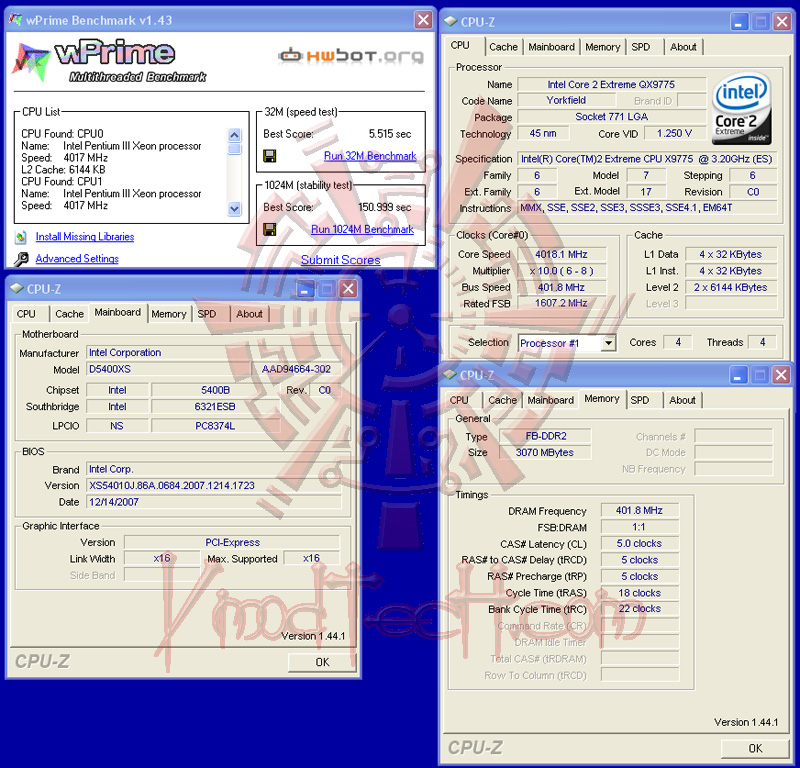Viewport: 800px width, 768px height.
Task: Select SPD tab in the Mainboard CPU-Z window
Action: (x=207, y=314)
